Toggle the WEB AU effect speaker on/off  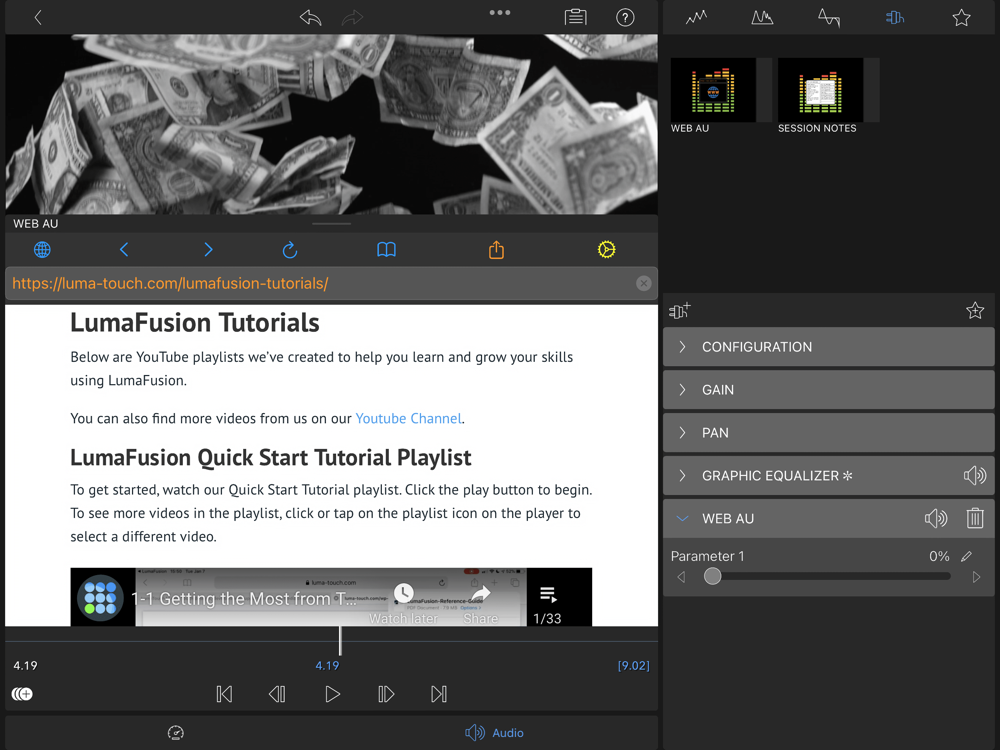click(x=936, y=518)
